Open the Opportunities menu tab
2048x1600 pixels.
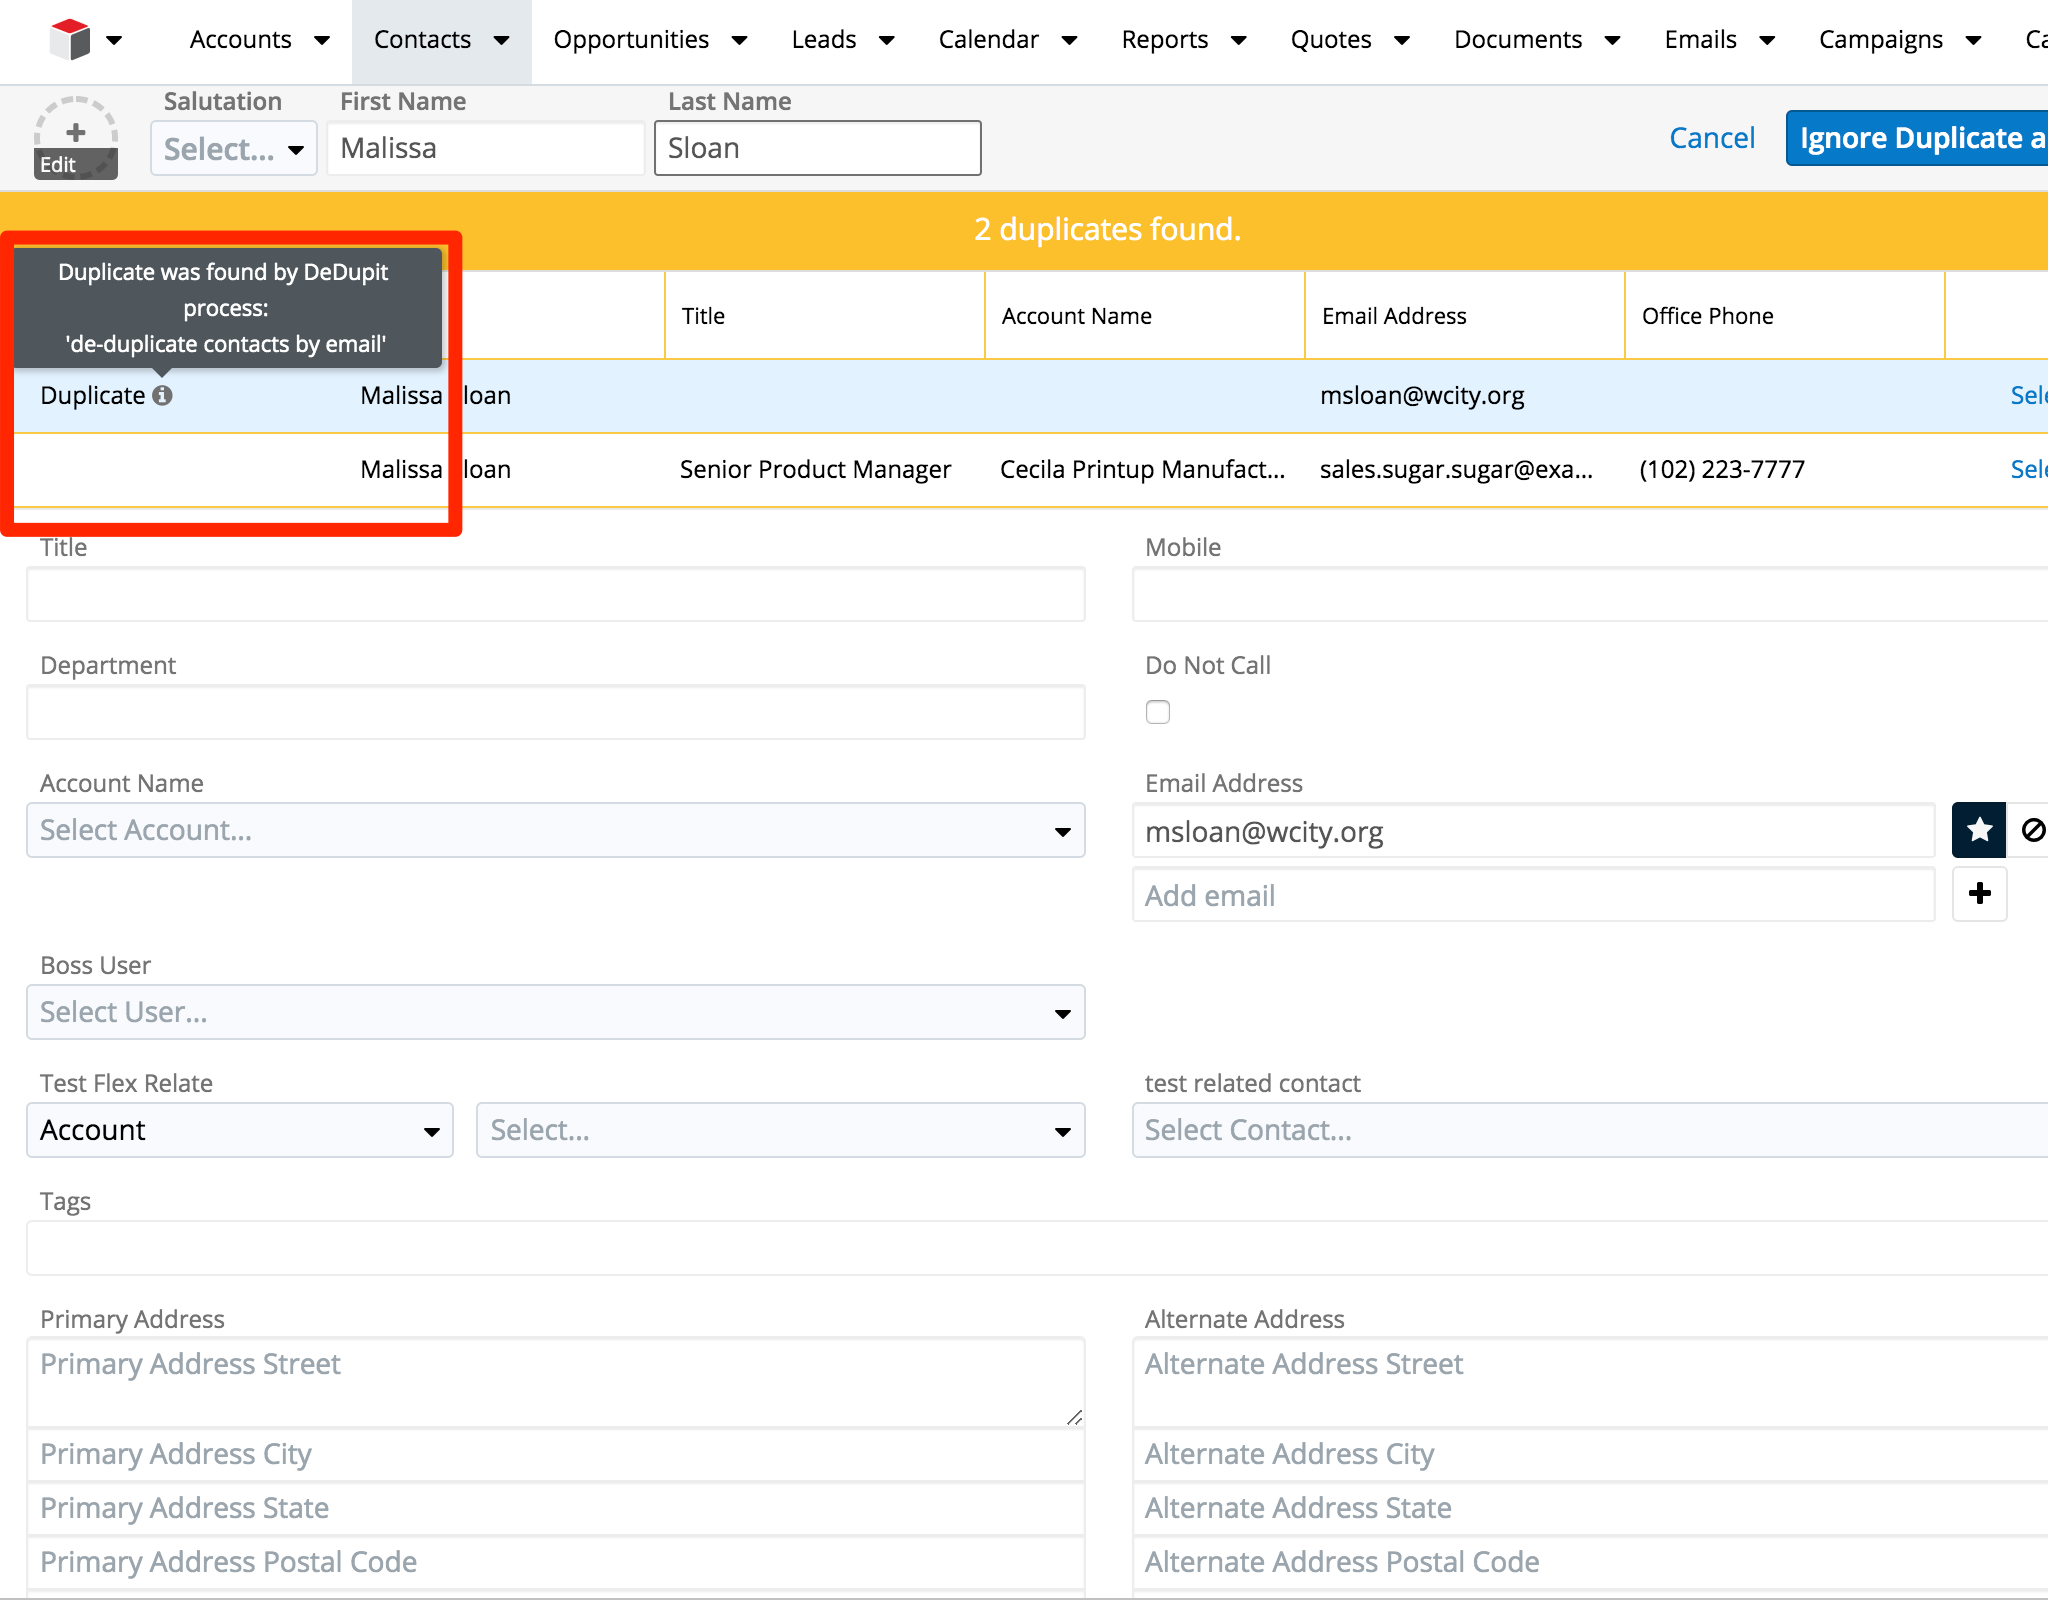click(631, 40)
